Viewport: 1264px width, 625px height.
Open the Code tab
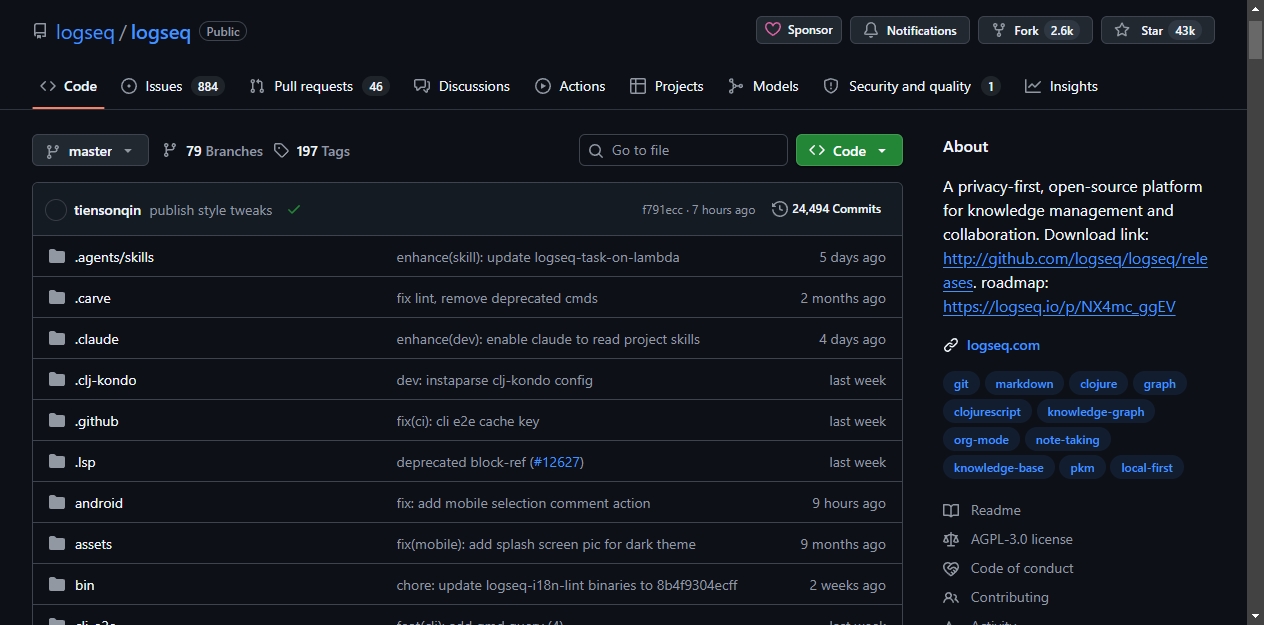(x=68, y=86)
